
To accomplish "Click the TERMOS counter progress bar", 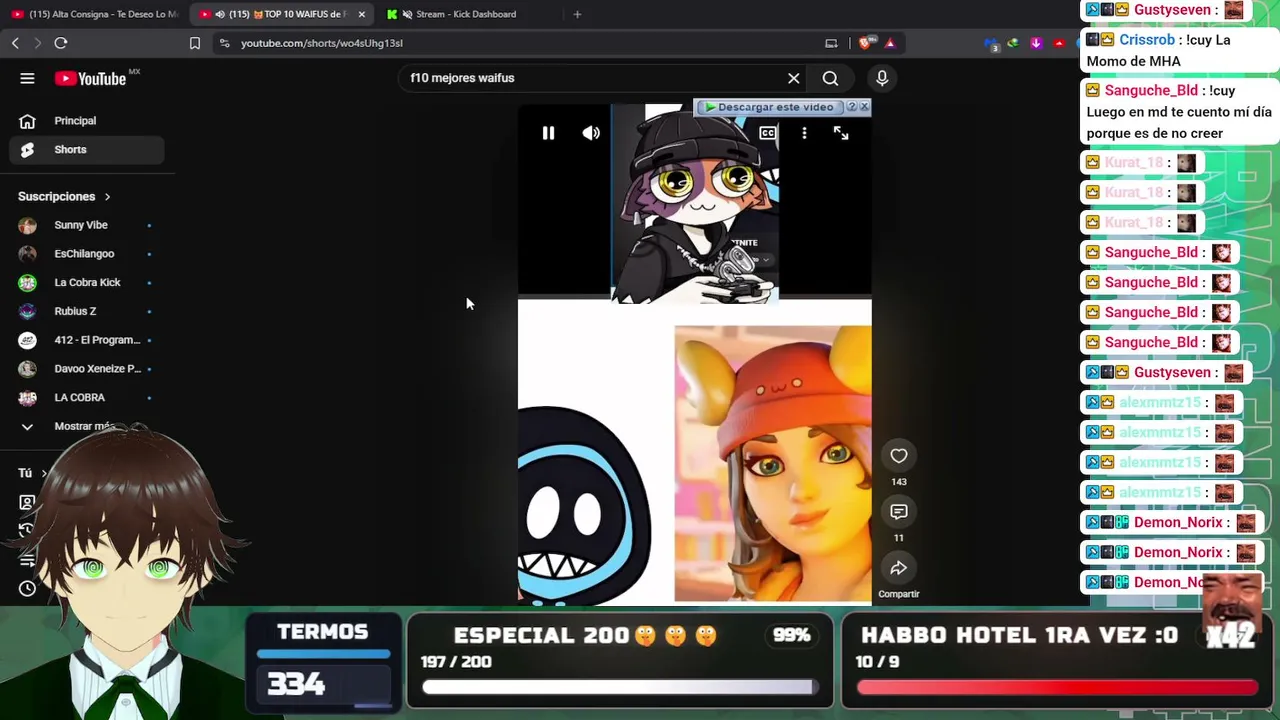I will (323, 654).
